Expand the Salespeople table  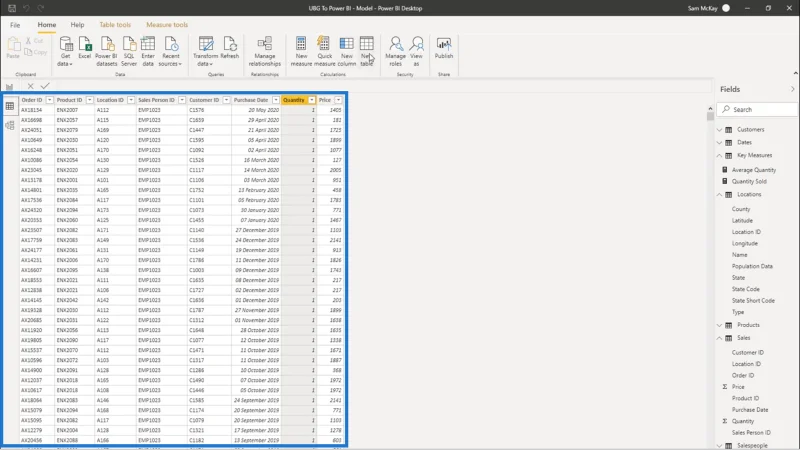click(719, 445)
